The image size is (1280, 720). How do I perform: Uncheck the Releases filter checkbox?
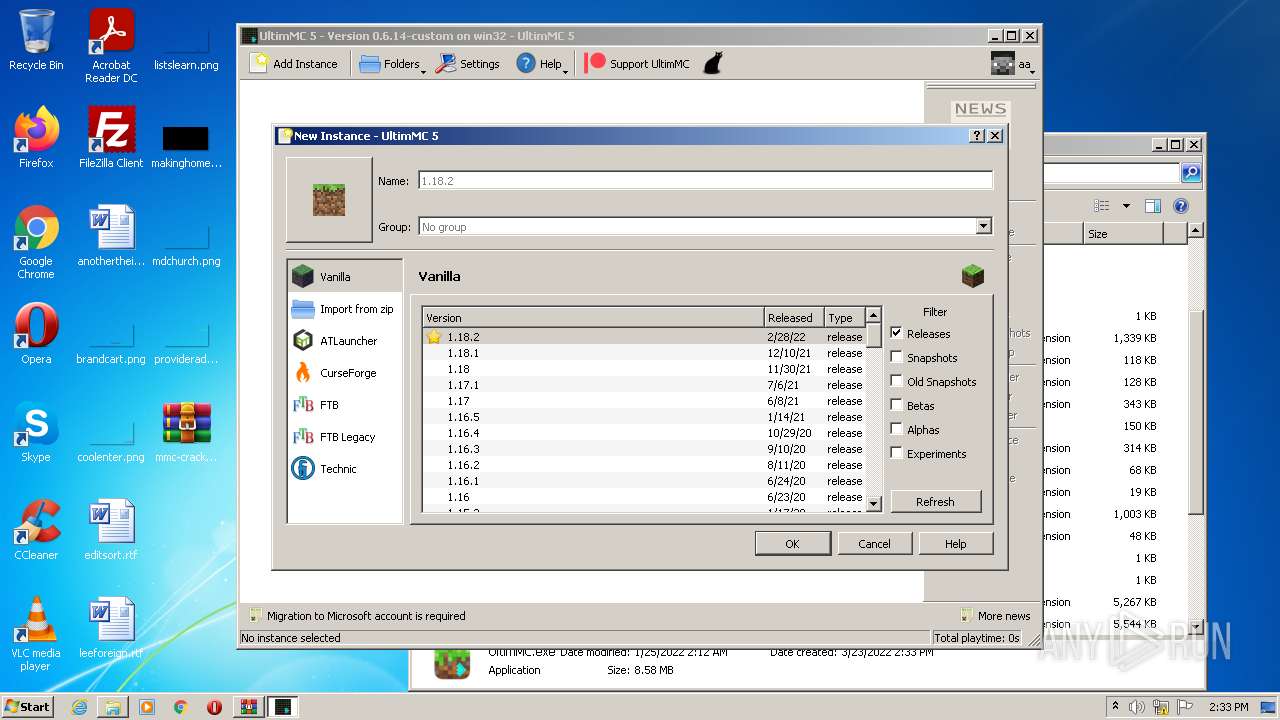click(896, 333)
